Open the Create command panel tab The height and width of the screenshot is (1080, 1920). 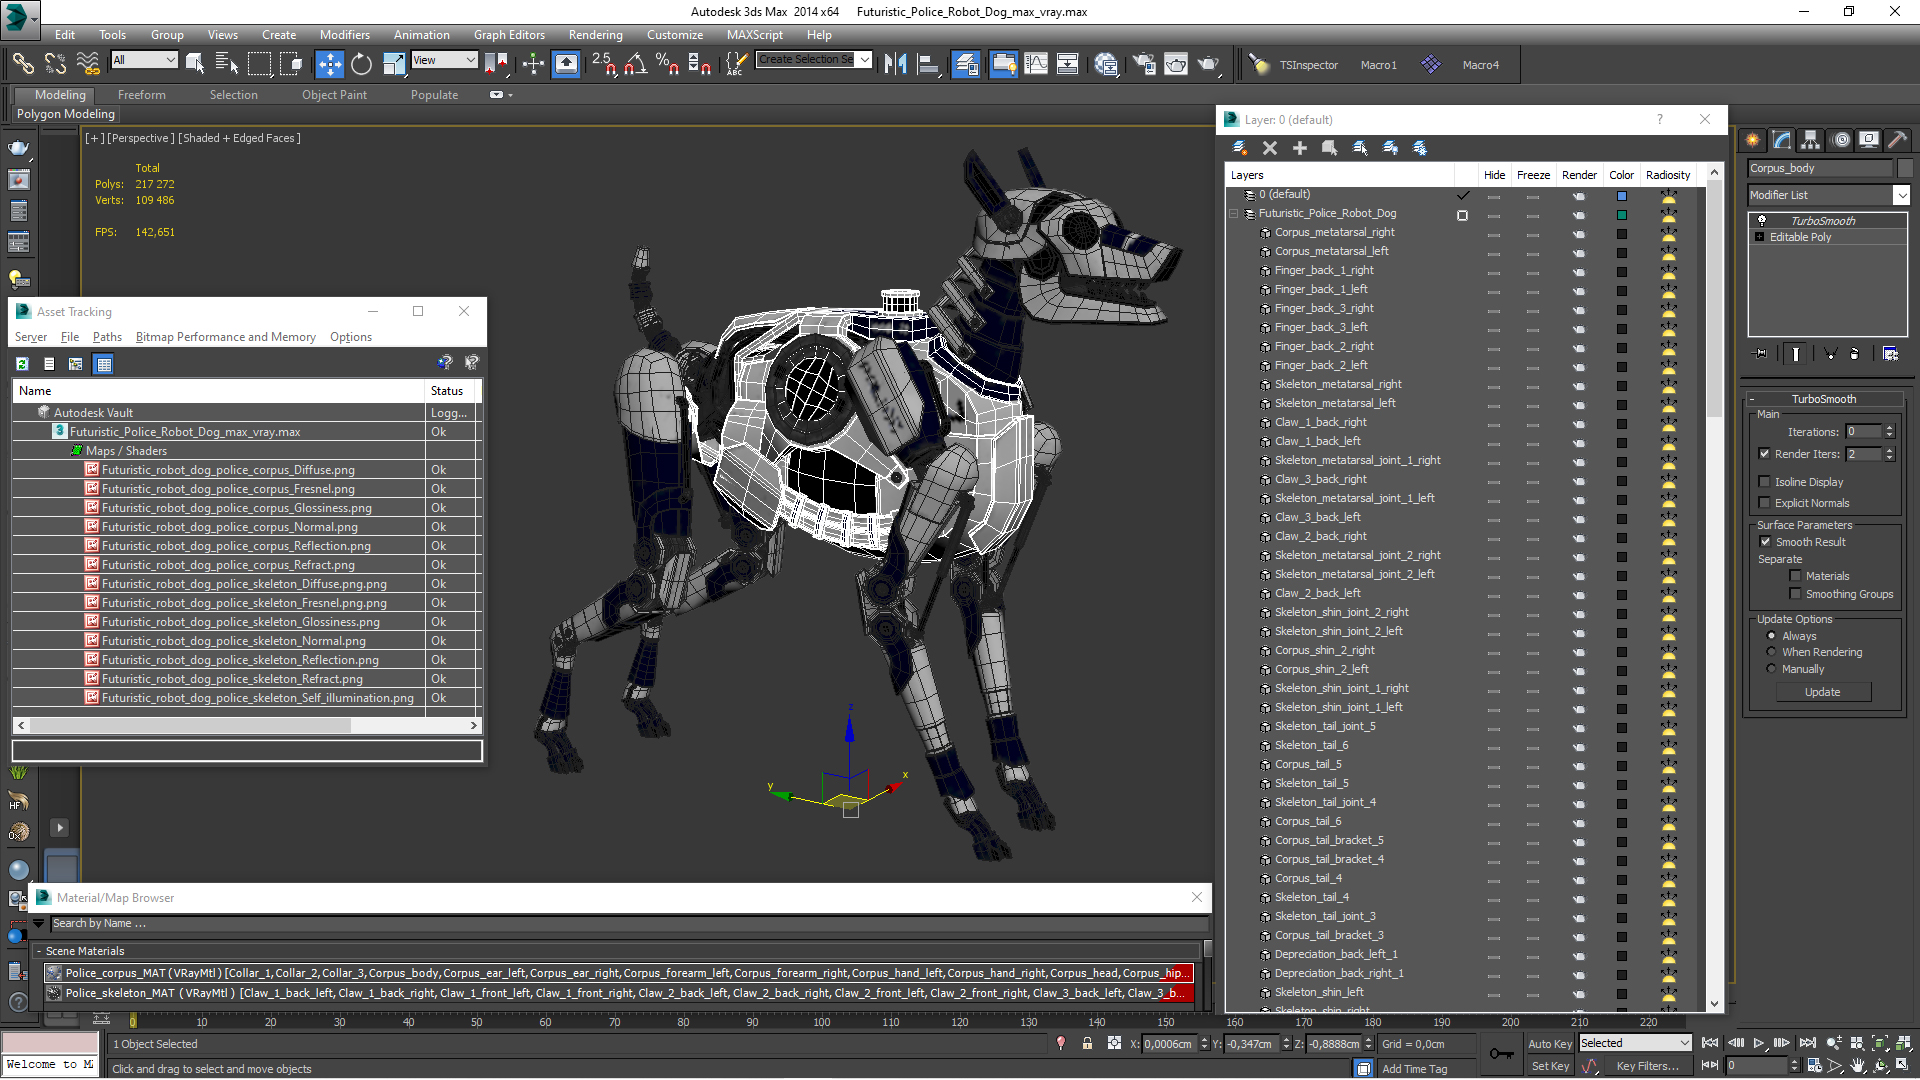(x=1753, y=140)
